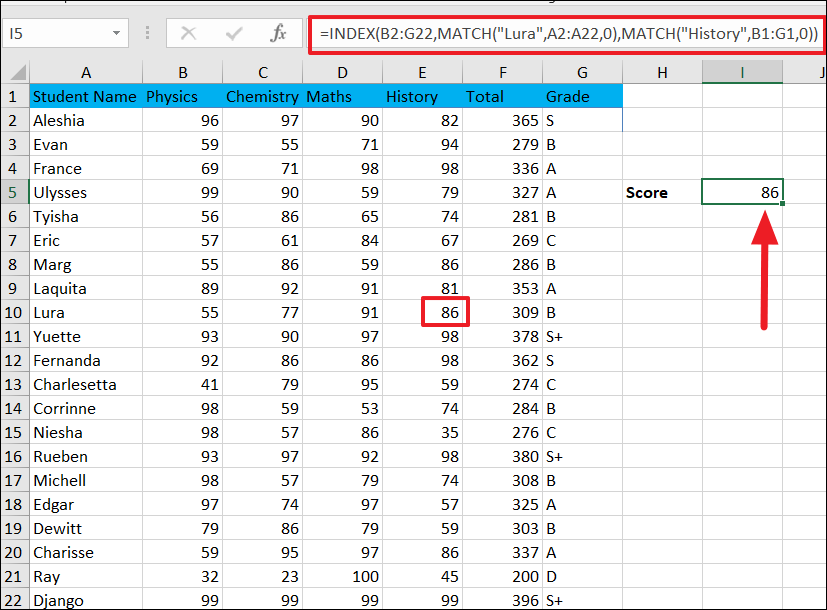Select column header A

pos(86,72)
